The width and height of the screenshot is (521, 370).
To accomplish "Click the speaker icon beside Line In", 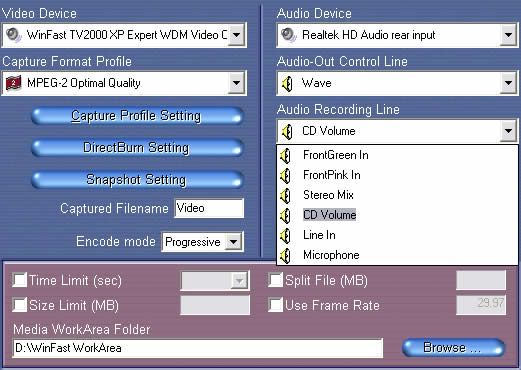I will pos(286,235).
